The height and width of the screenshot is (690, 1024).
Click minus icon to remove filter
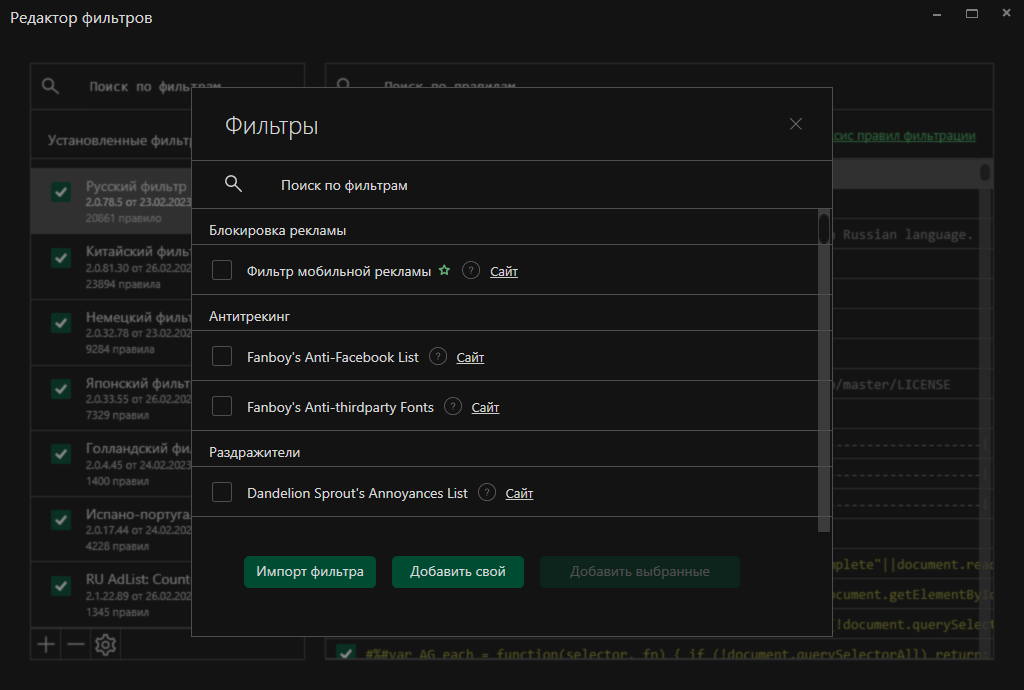tap(76, 645)
